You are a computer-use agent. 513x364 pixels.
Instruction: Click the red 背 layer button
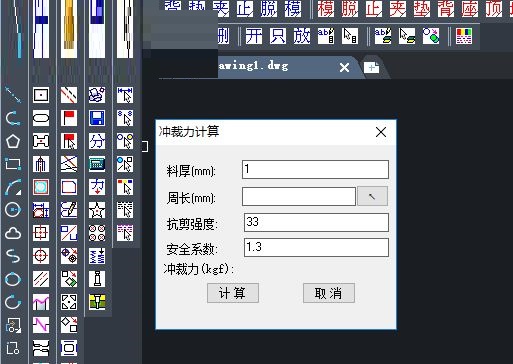click(446, 9)
